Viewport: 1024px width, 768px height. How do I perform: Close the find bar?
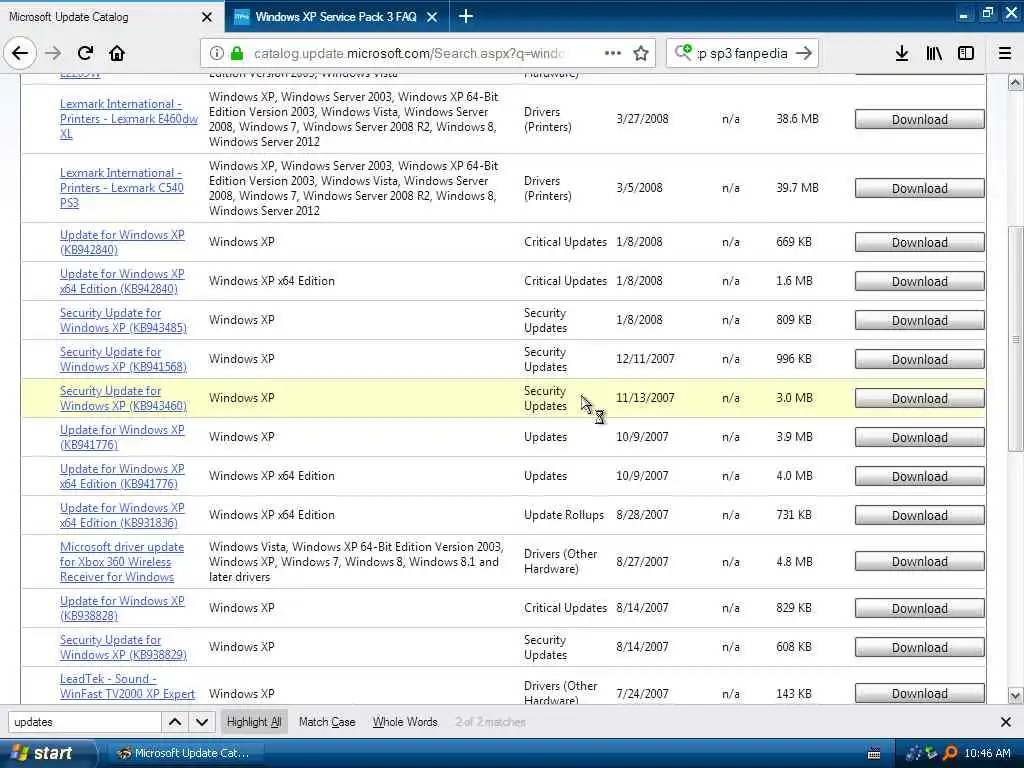[1006, 722]
